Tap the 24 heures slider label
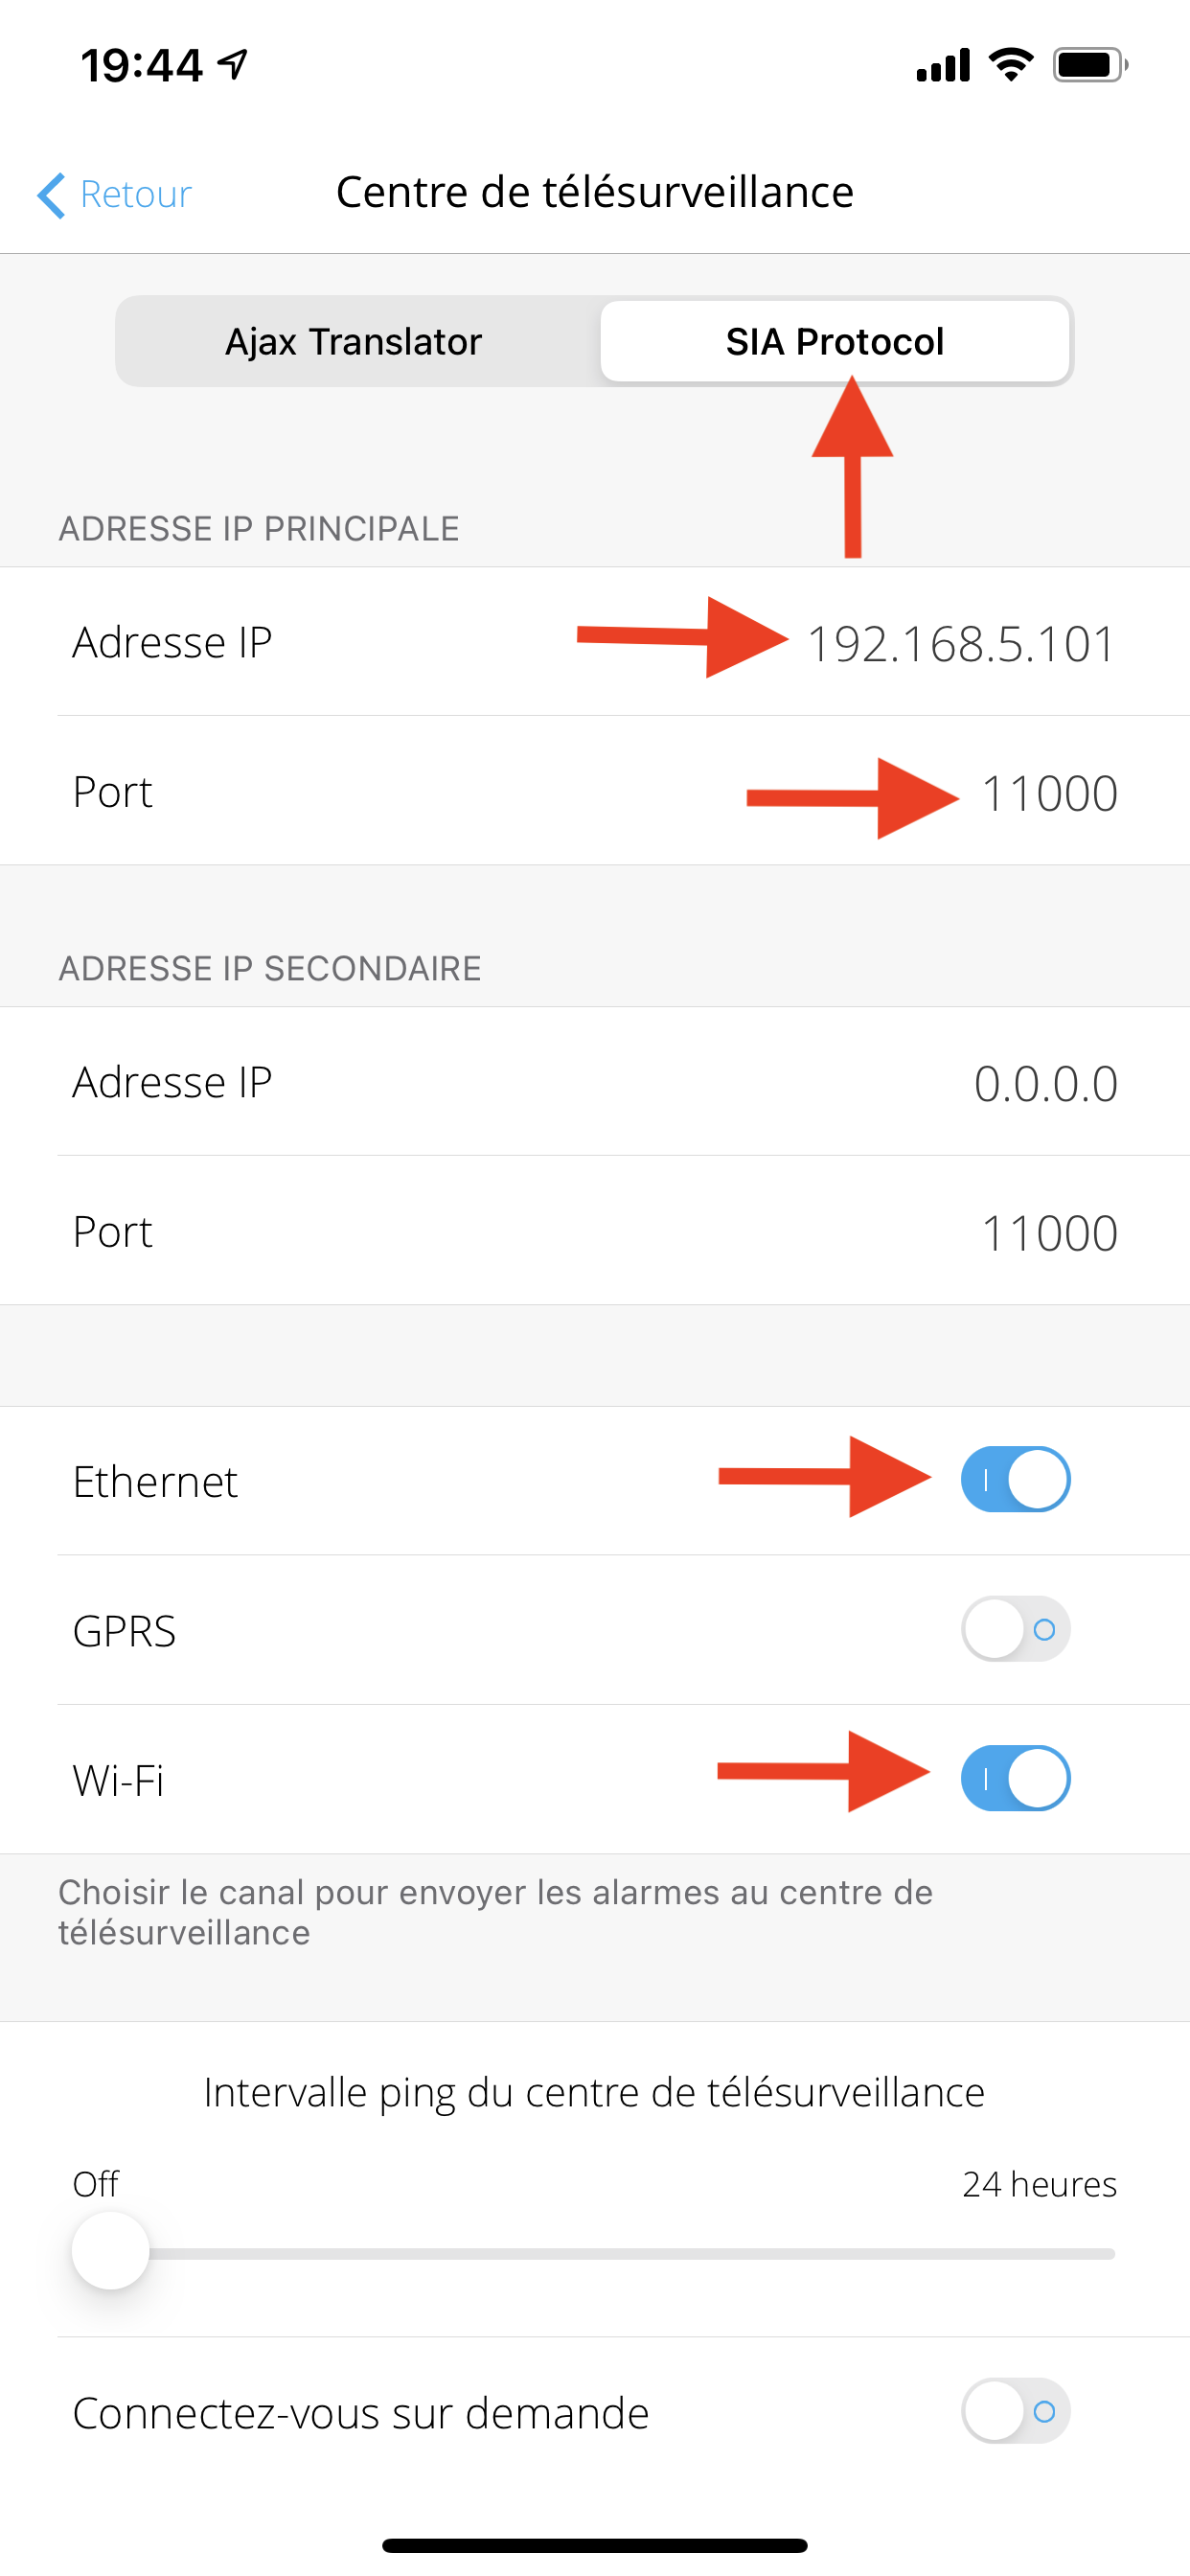The height and width of the screenshot is (2576, 1190). click(x=1040, y=2184)
